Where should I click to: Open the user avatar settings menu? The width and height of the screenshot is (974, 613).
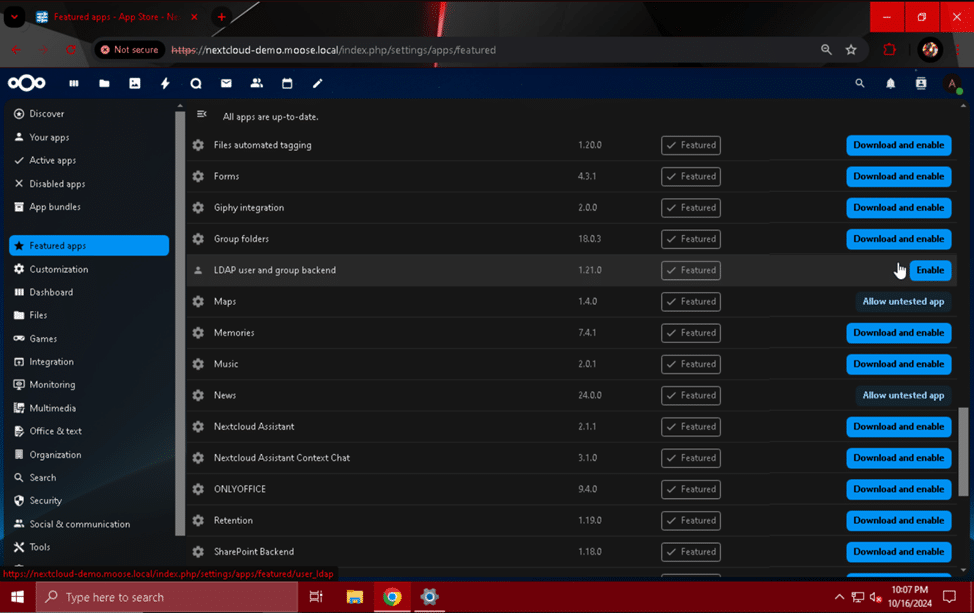(952, 84)
